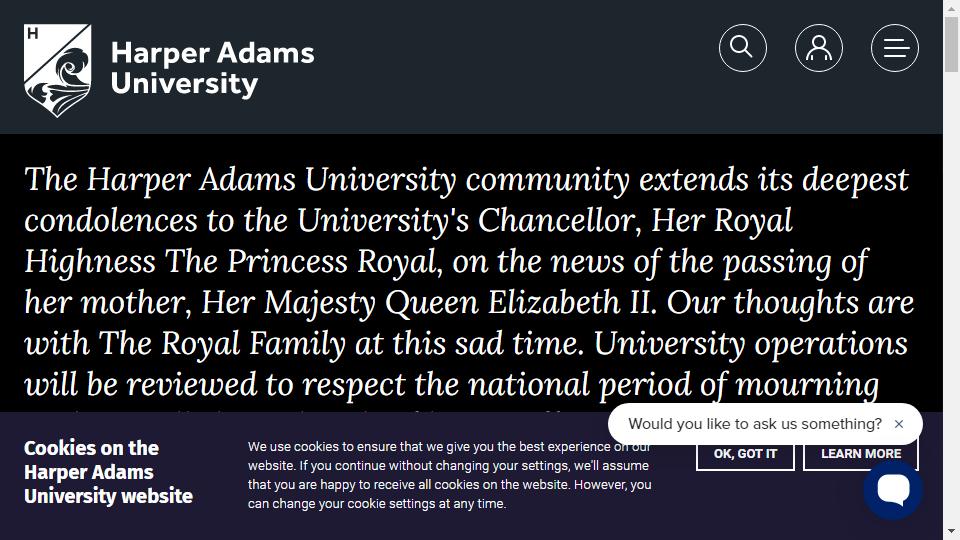Screen dimensions: 960x540
Task: Dismiss the chat prompt with the X
Action: [x=899, y=424]
